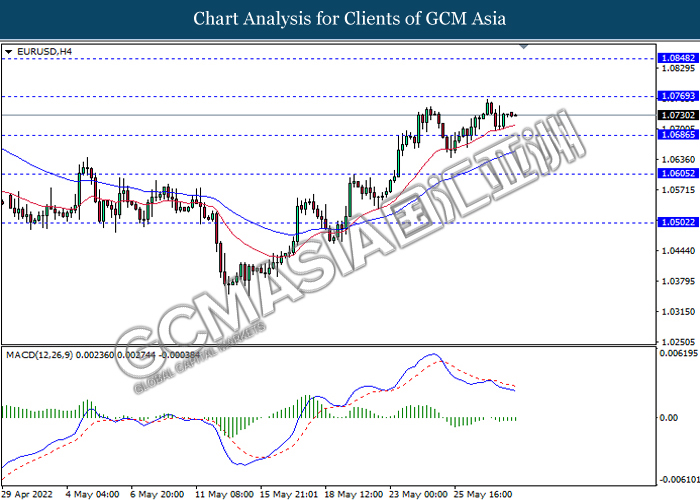Click the current price label 1.07302
700x500 pixels.
pos(678,115)
